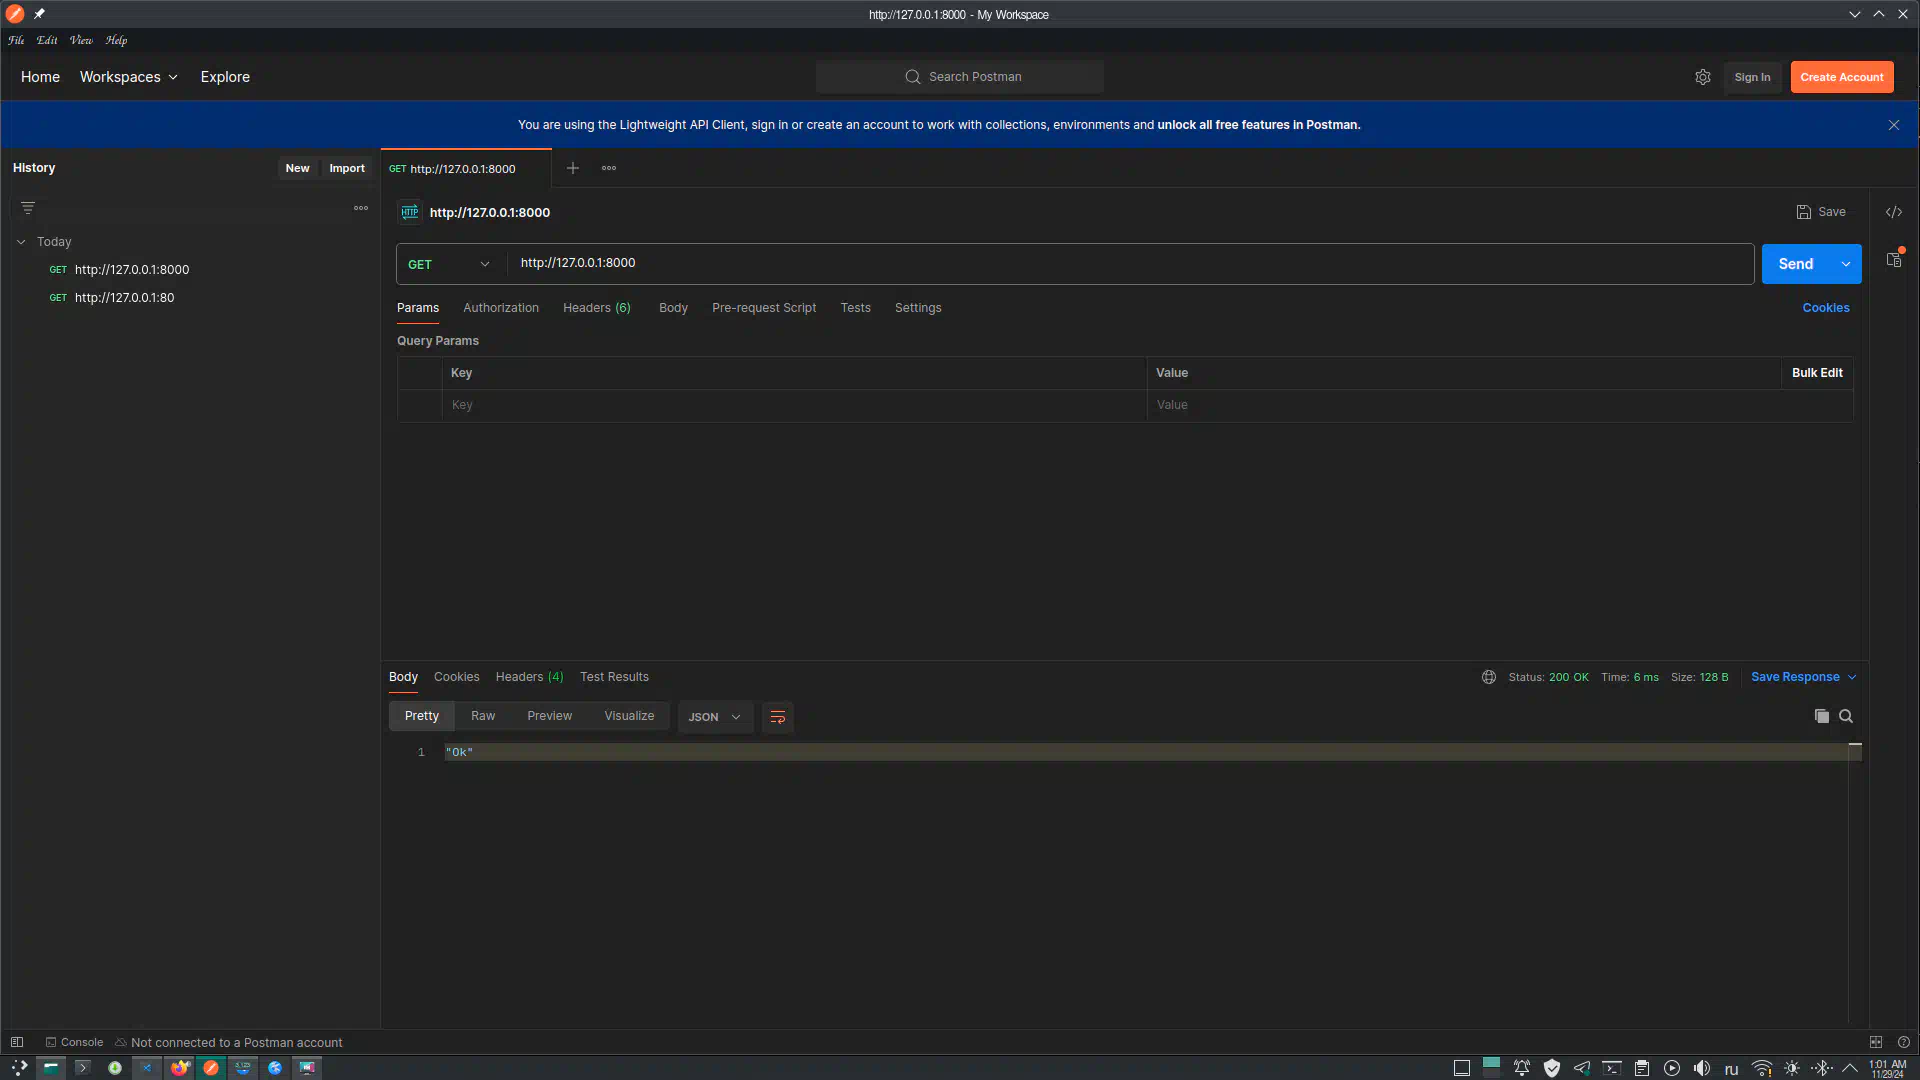1920x1080 pixels.
Task: Click the shield icon in system tray
Action: coord(1552,1068)
